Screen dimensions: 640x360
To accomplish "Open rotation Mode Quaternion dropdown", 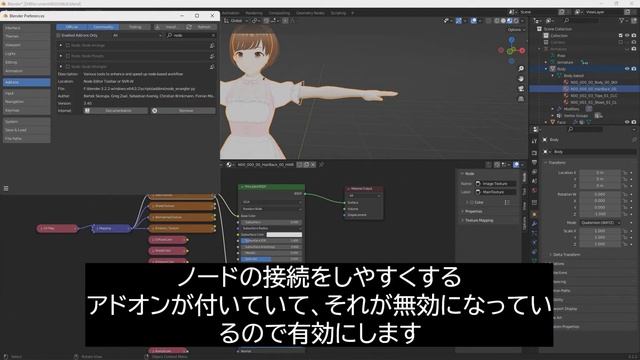I will [600, 222].
